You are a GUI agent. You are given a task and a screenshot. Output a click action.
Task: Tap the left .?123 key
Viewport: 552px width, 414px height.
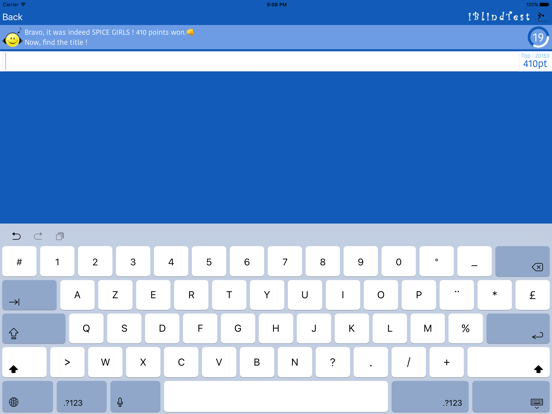point(82,396)
